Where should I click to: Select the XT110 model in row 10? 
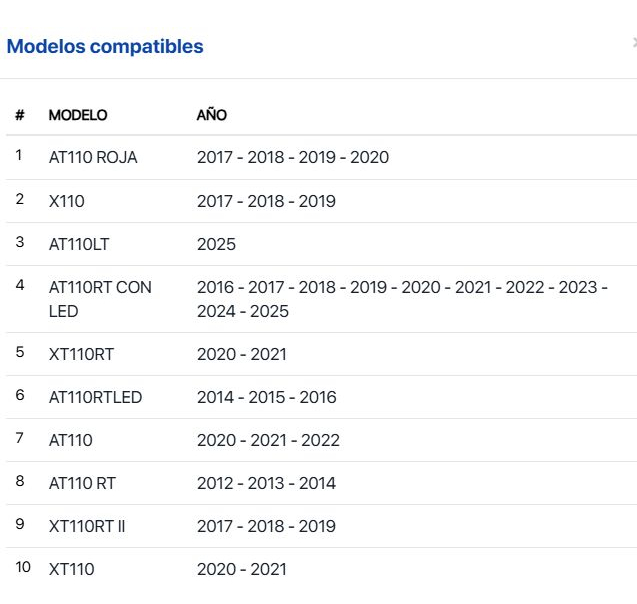(x=72, y=569)
